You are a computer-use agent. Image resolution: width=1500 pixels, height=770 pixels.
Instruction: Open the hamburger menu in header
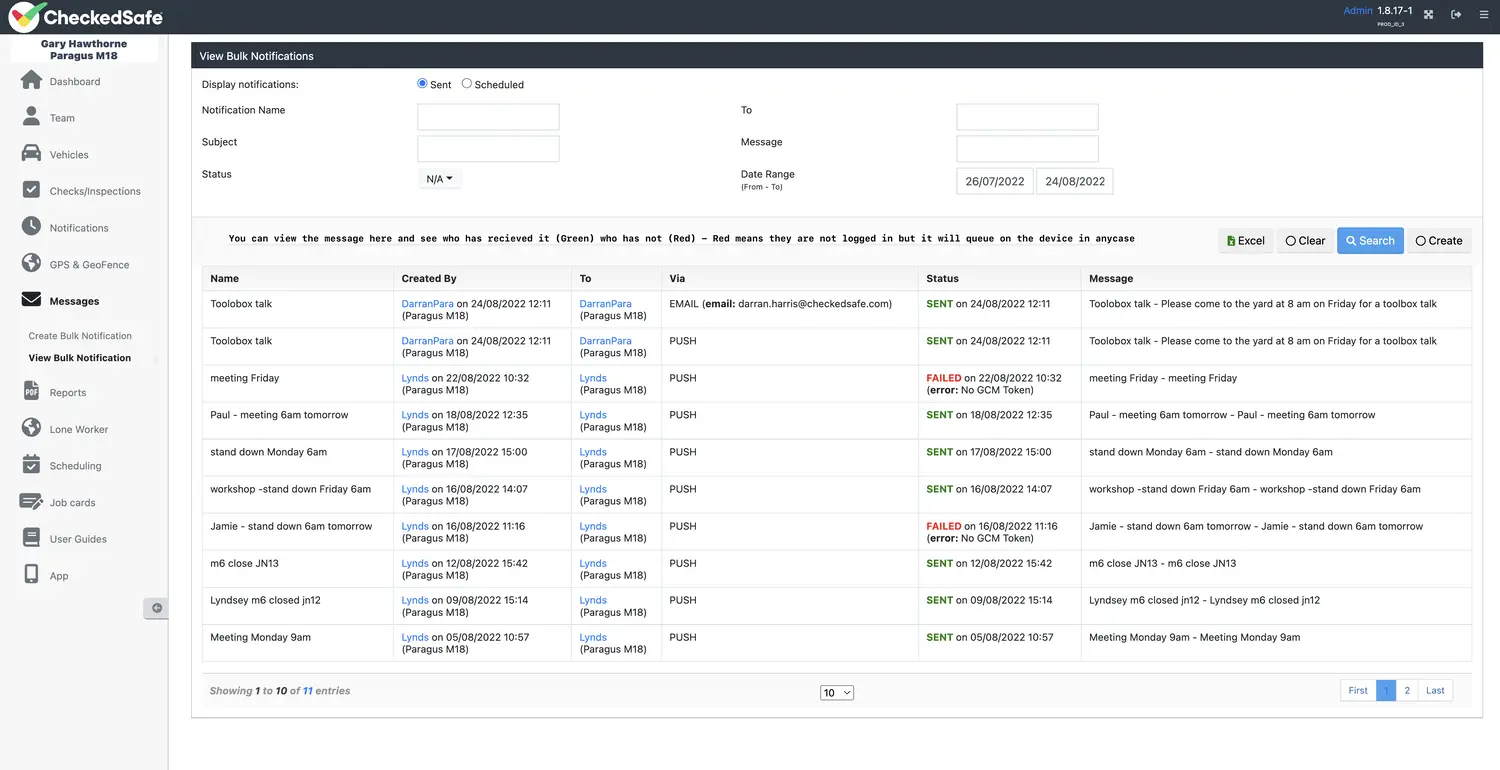(1484, 15)
